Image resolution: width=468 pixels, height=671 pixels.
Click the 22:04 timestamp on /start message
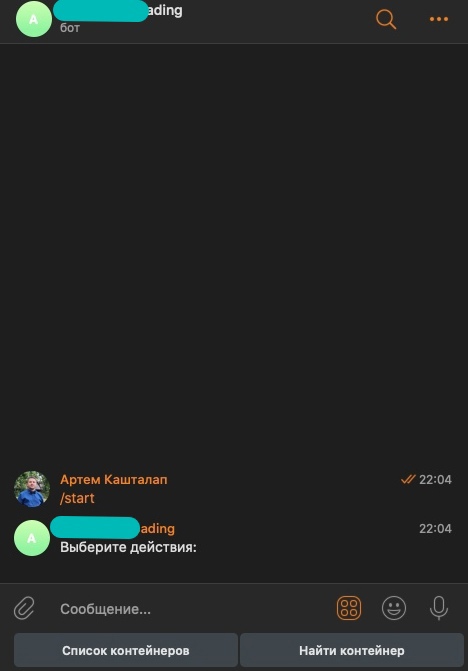(435, 480)
